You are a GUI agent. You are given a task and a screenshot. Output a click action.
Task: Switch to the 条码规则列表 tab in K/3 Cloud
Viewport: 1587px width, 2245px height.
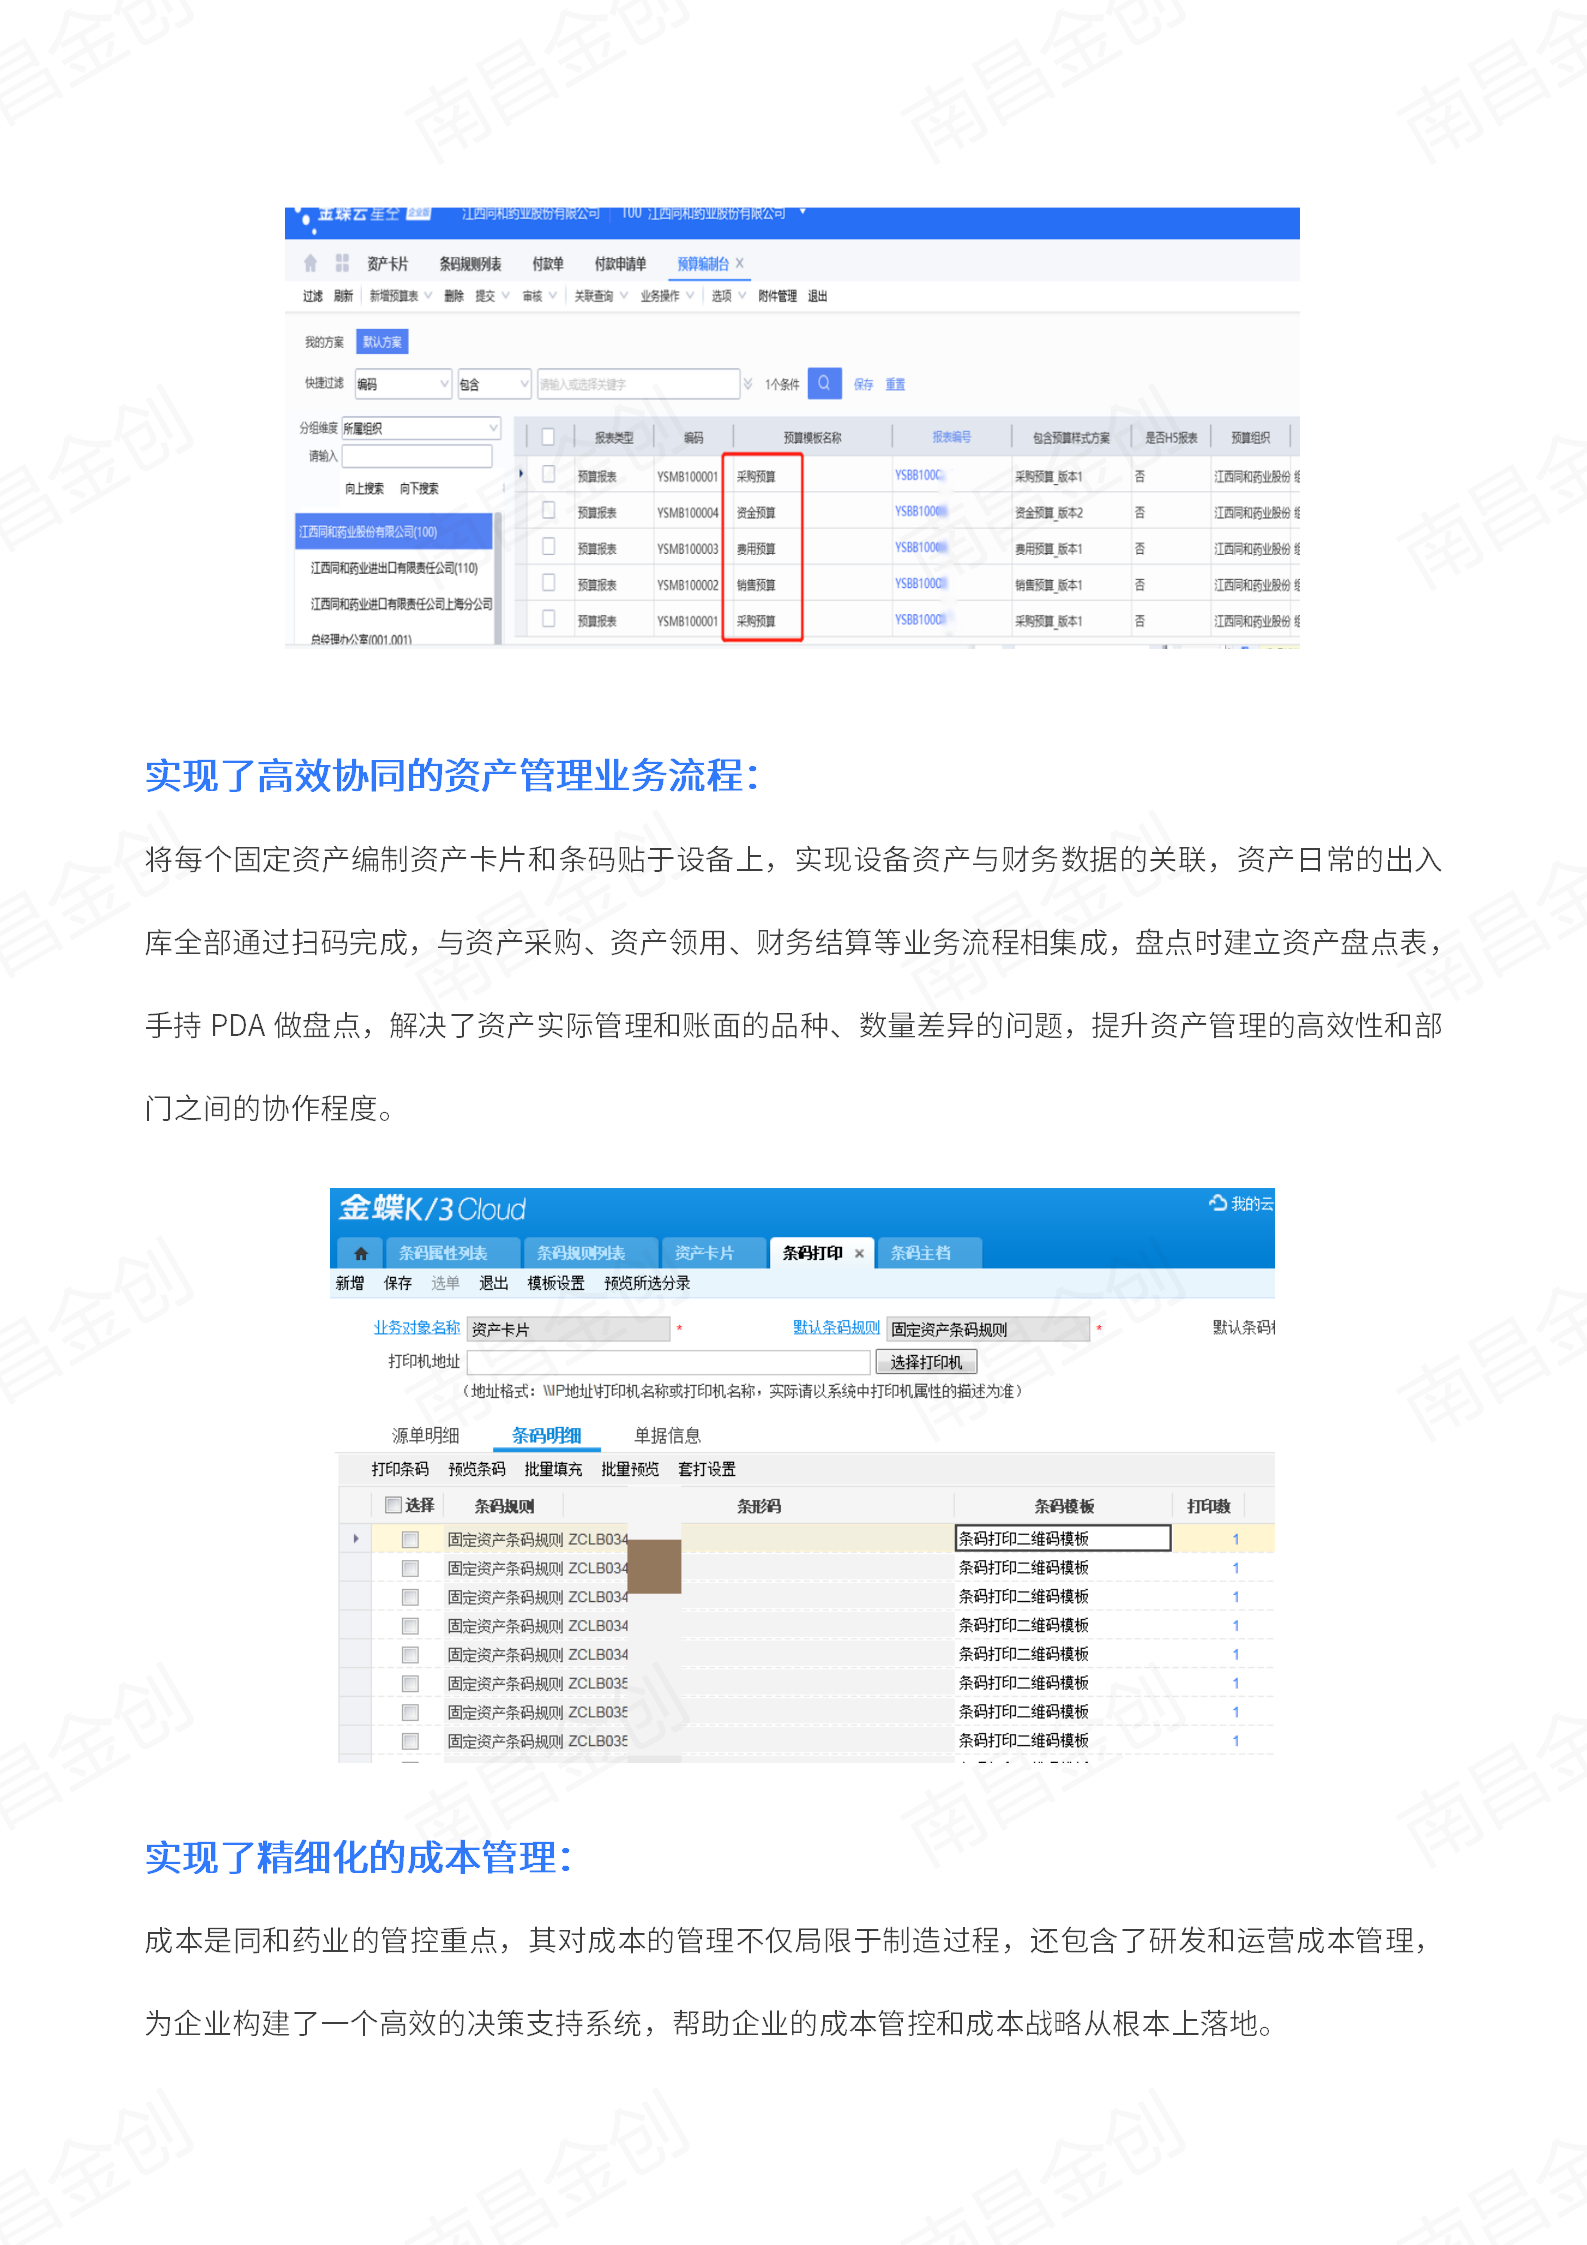[x=581, y=1253]
